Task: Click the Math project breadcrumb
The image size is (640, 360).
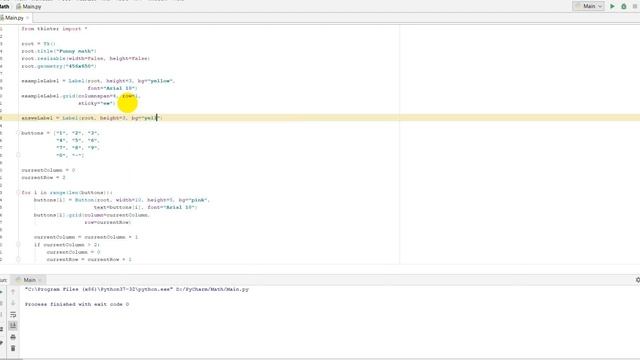Action: click(4, 7)
